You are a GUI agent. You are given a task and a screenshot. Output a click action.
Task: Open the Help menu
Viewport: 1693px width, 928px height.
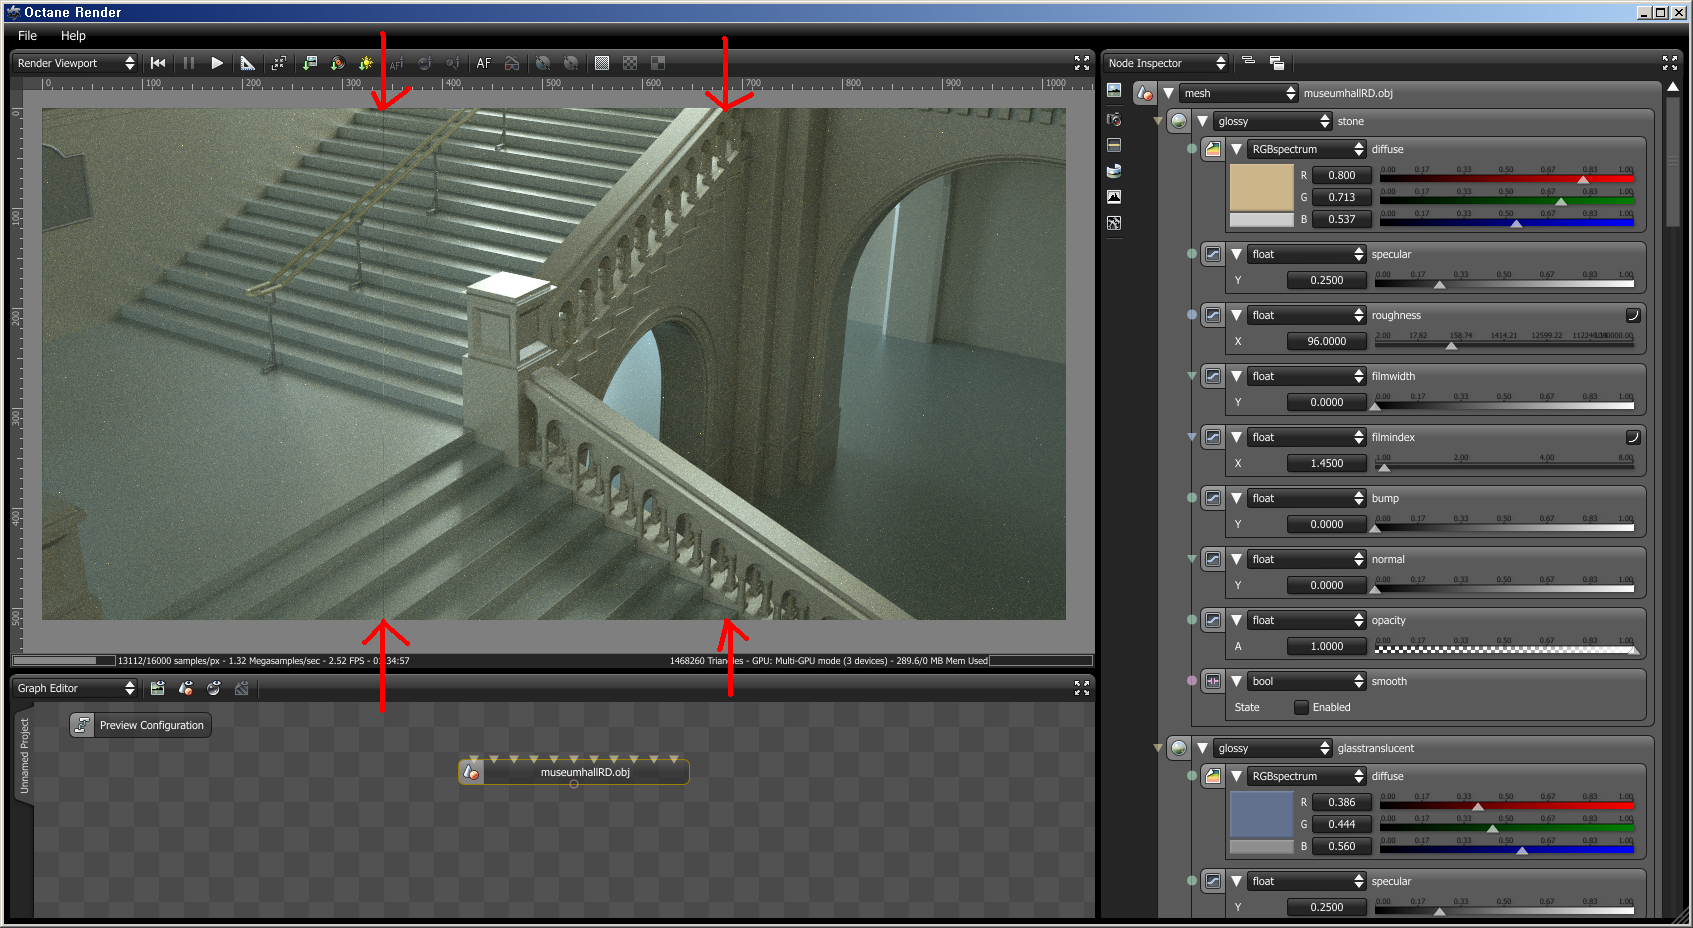pyautogui.click(x=73, y=35)
